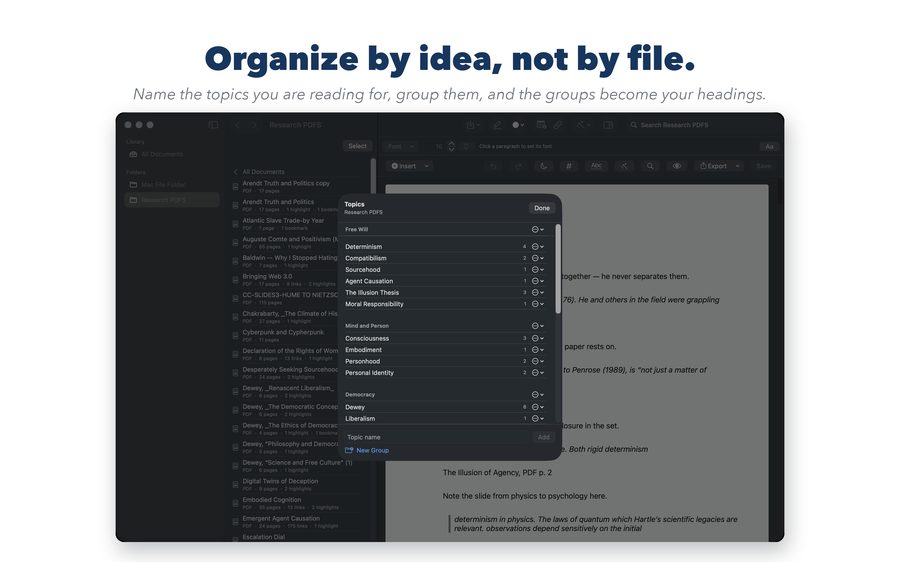Open options menu for Determinism topic

click(537, 246)
